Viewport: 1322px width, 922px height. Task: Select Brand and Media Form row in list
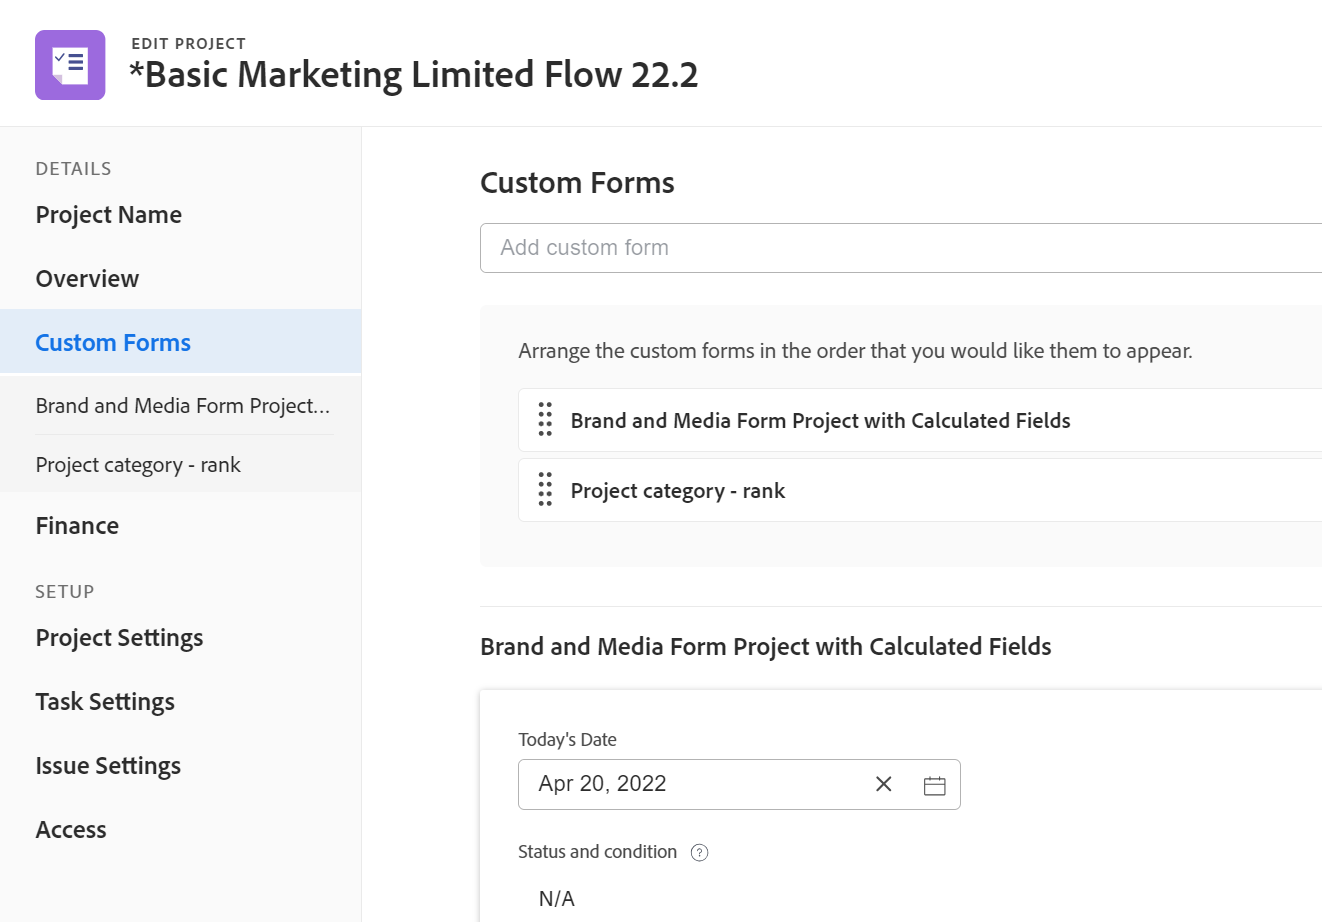coord(820,421)
